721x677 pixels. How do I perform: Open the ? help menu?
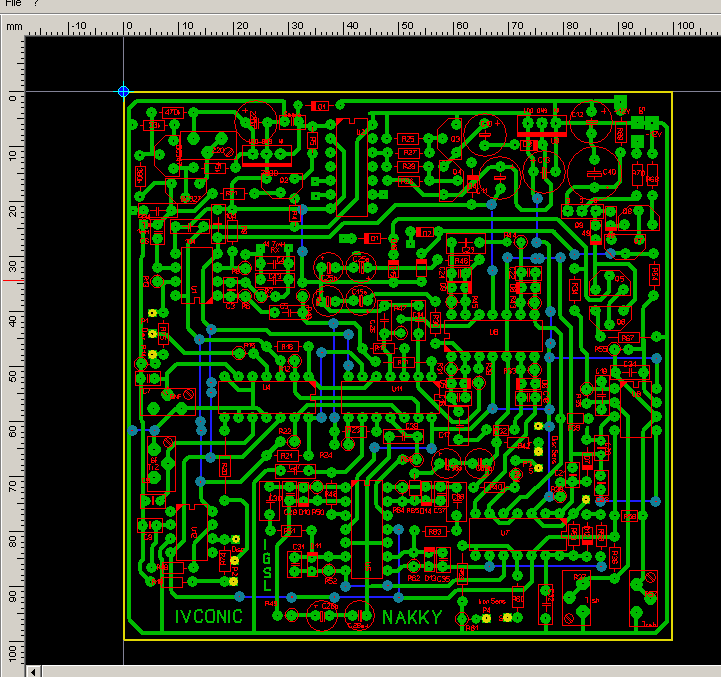pyautogui.click(x=36, y=3)
